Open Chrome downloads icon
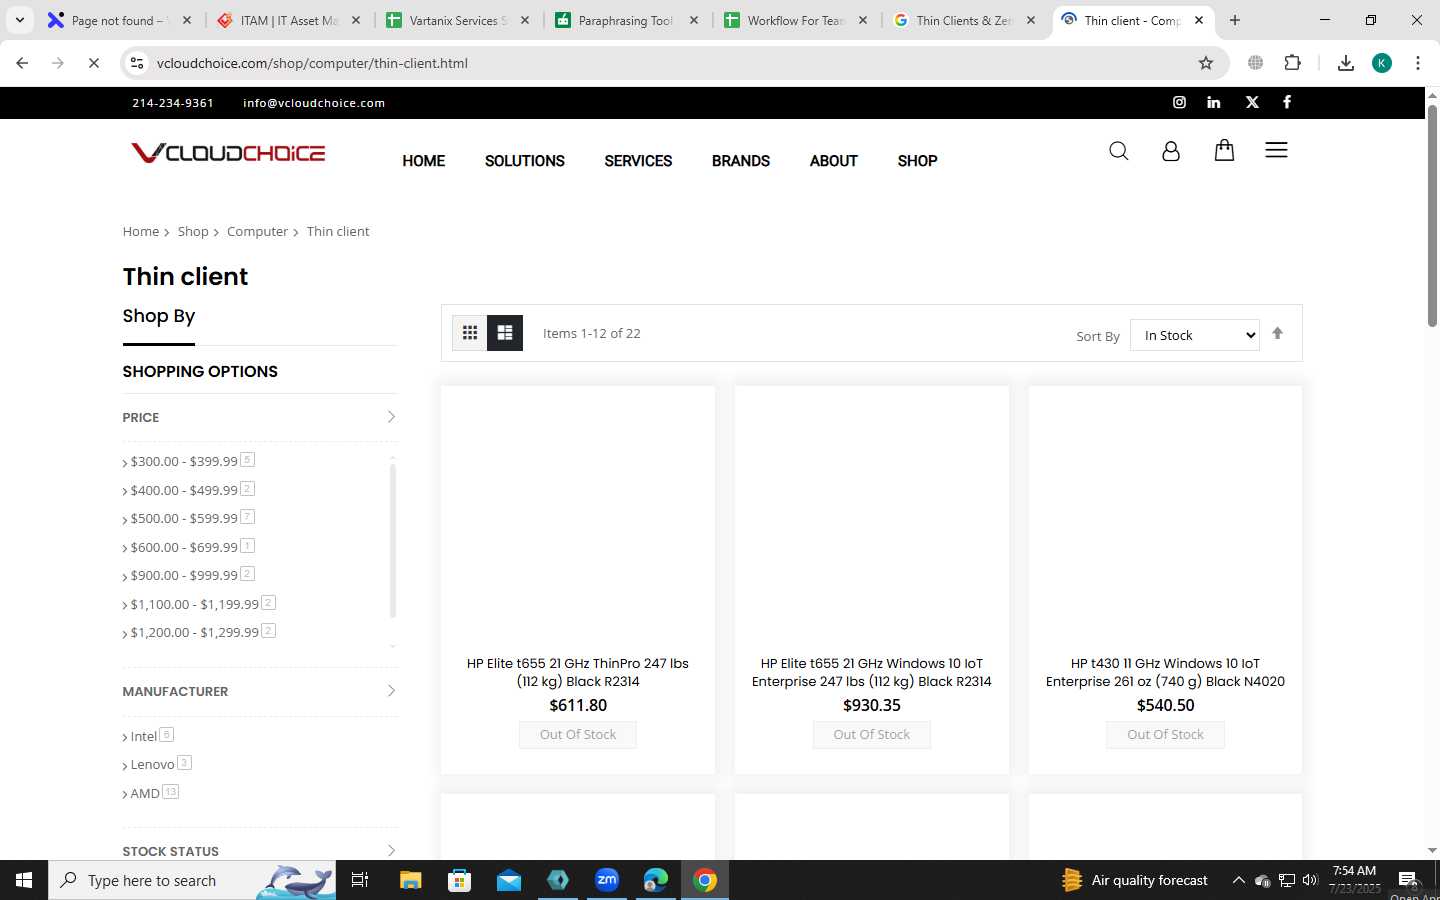This screenshot has height=900, width=1440. [1346, 63]
